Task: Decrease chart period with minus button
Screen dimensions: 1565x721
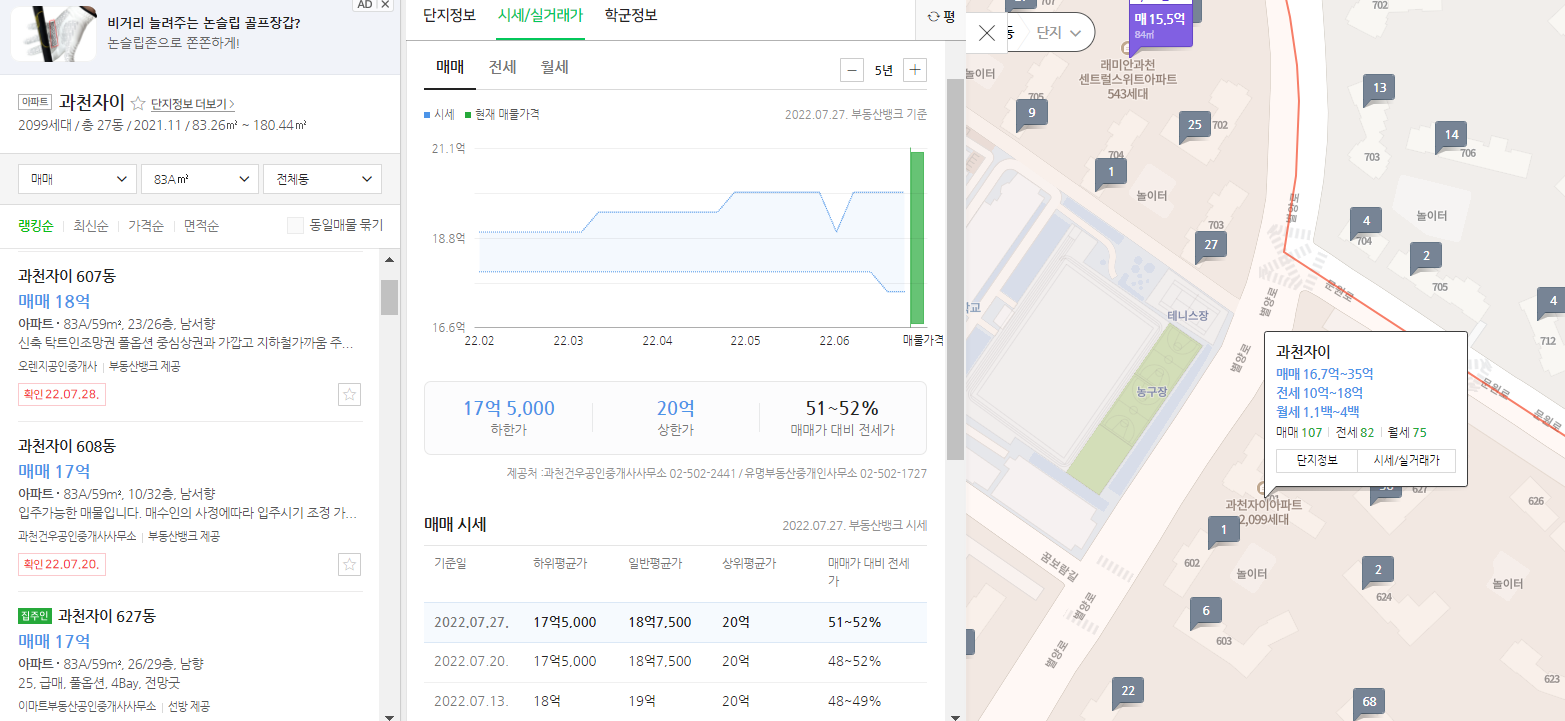Action: [852, 70]
